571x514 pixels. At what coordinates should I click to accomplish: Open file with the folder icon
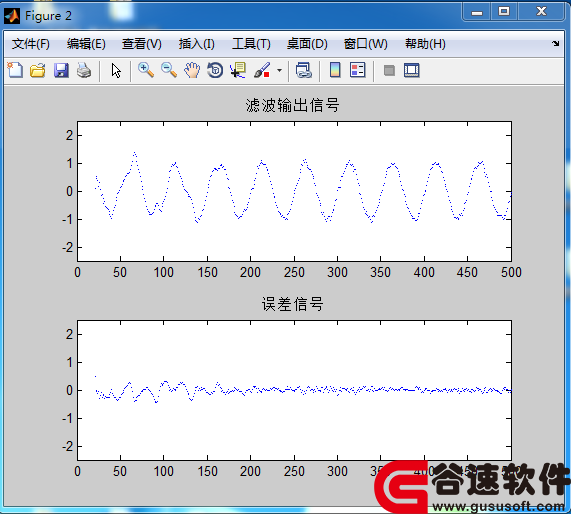[x=38, y=70]
